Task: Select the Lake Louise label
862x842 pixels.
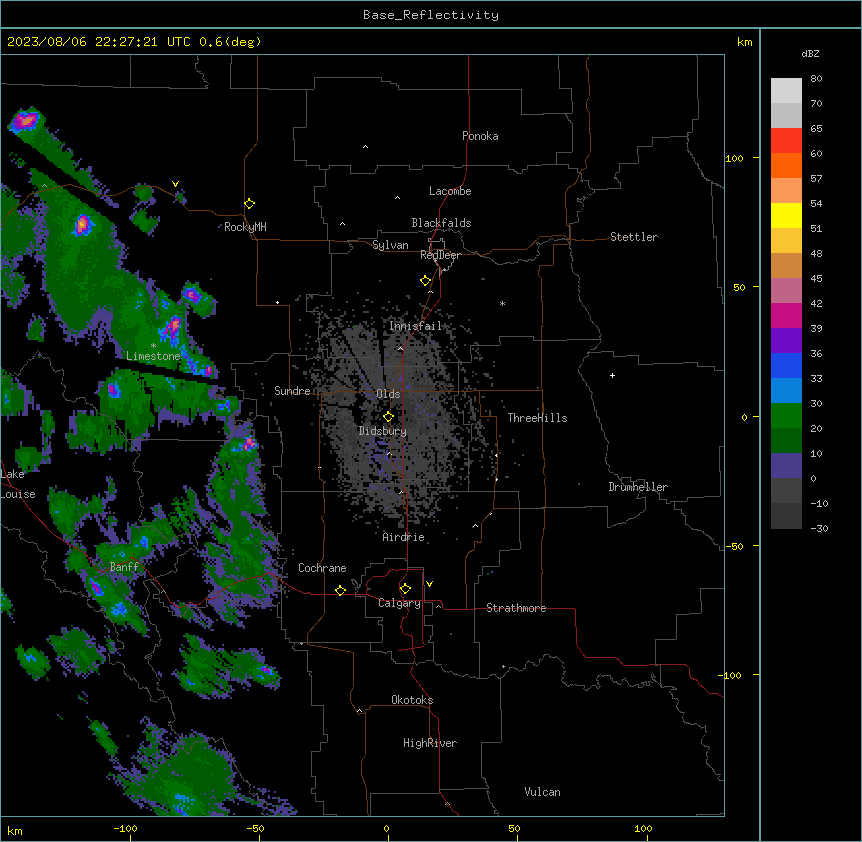Action: coord(16,484)
